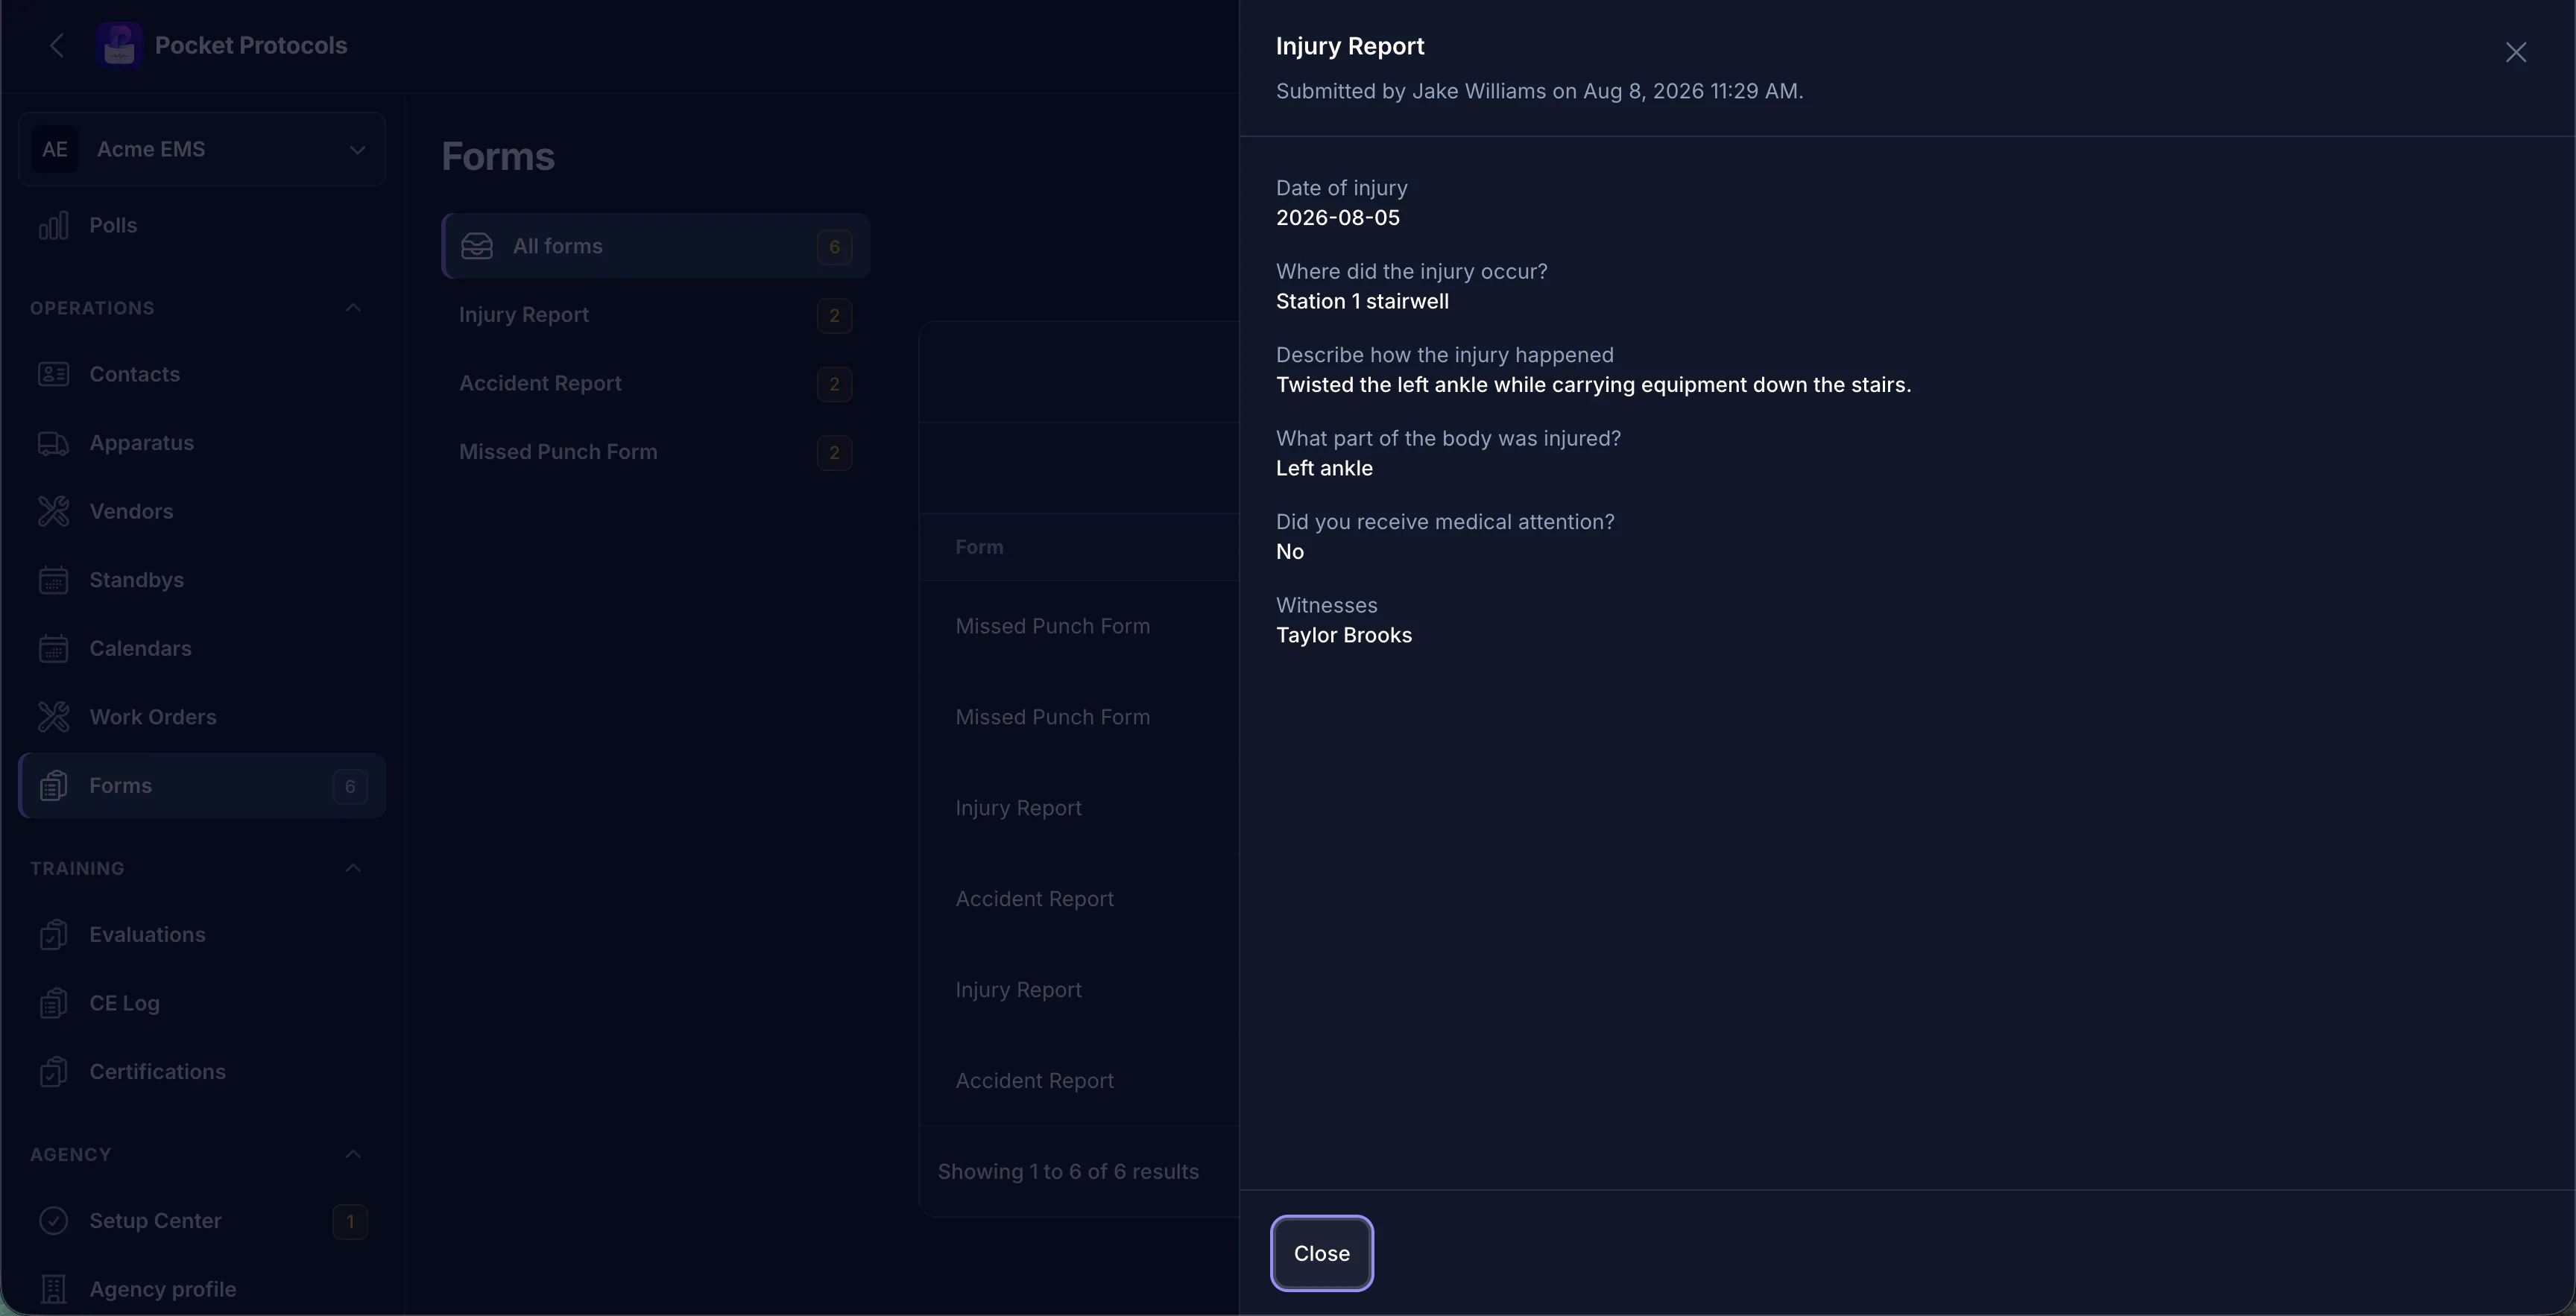Select the Missed Punch Form filter

(655, 452)
